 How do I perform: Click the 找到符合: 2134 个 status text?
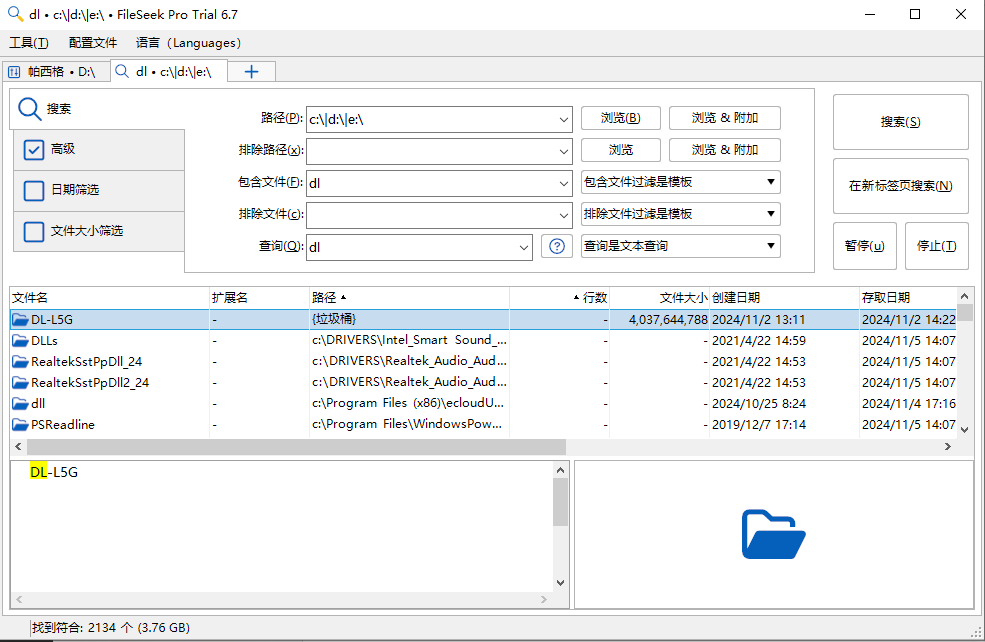(111, 628)
